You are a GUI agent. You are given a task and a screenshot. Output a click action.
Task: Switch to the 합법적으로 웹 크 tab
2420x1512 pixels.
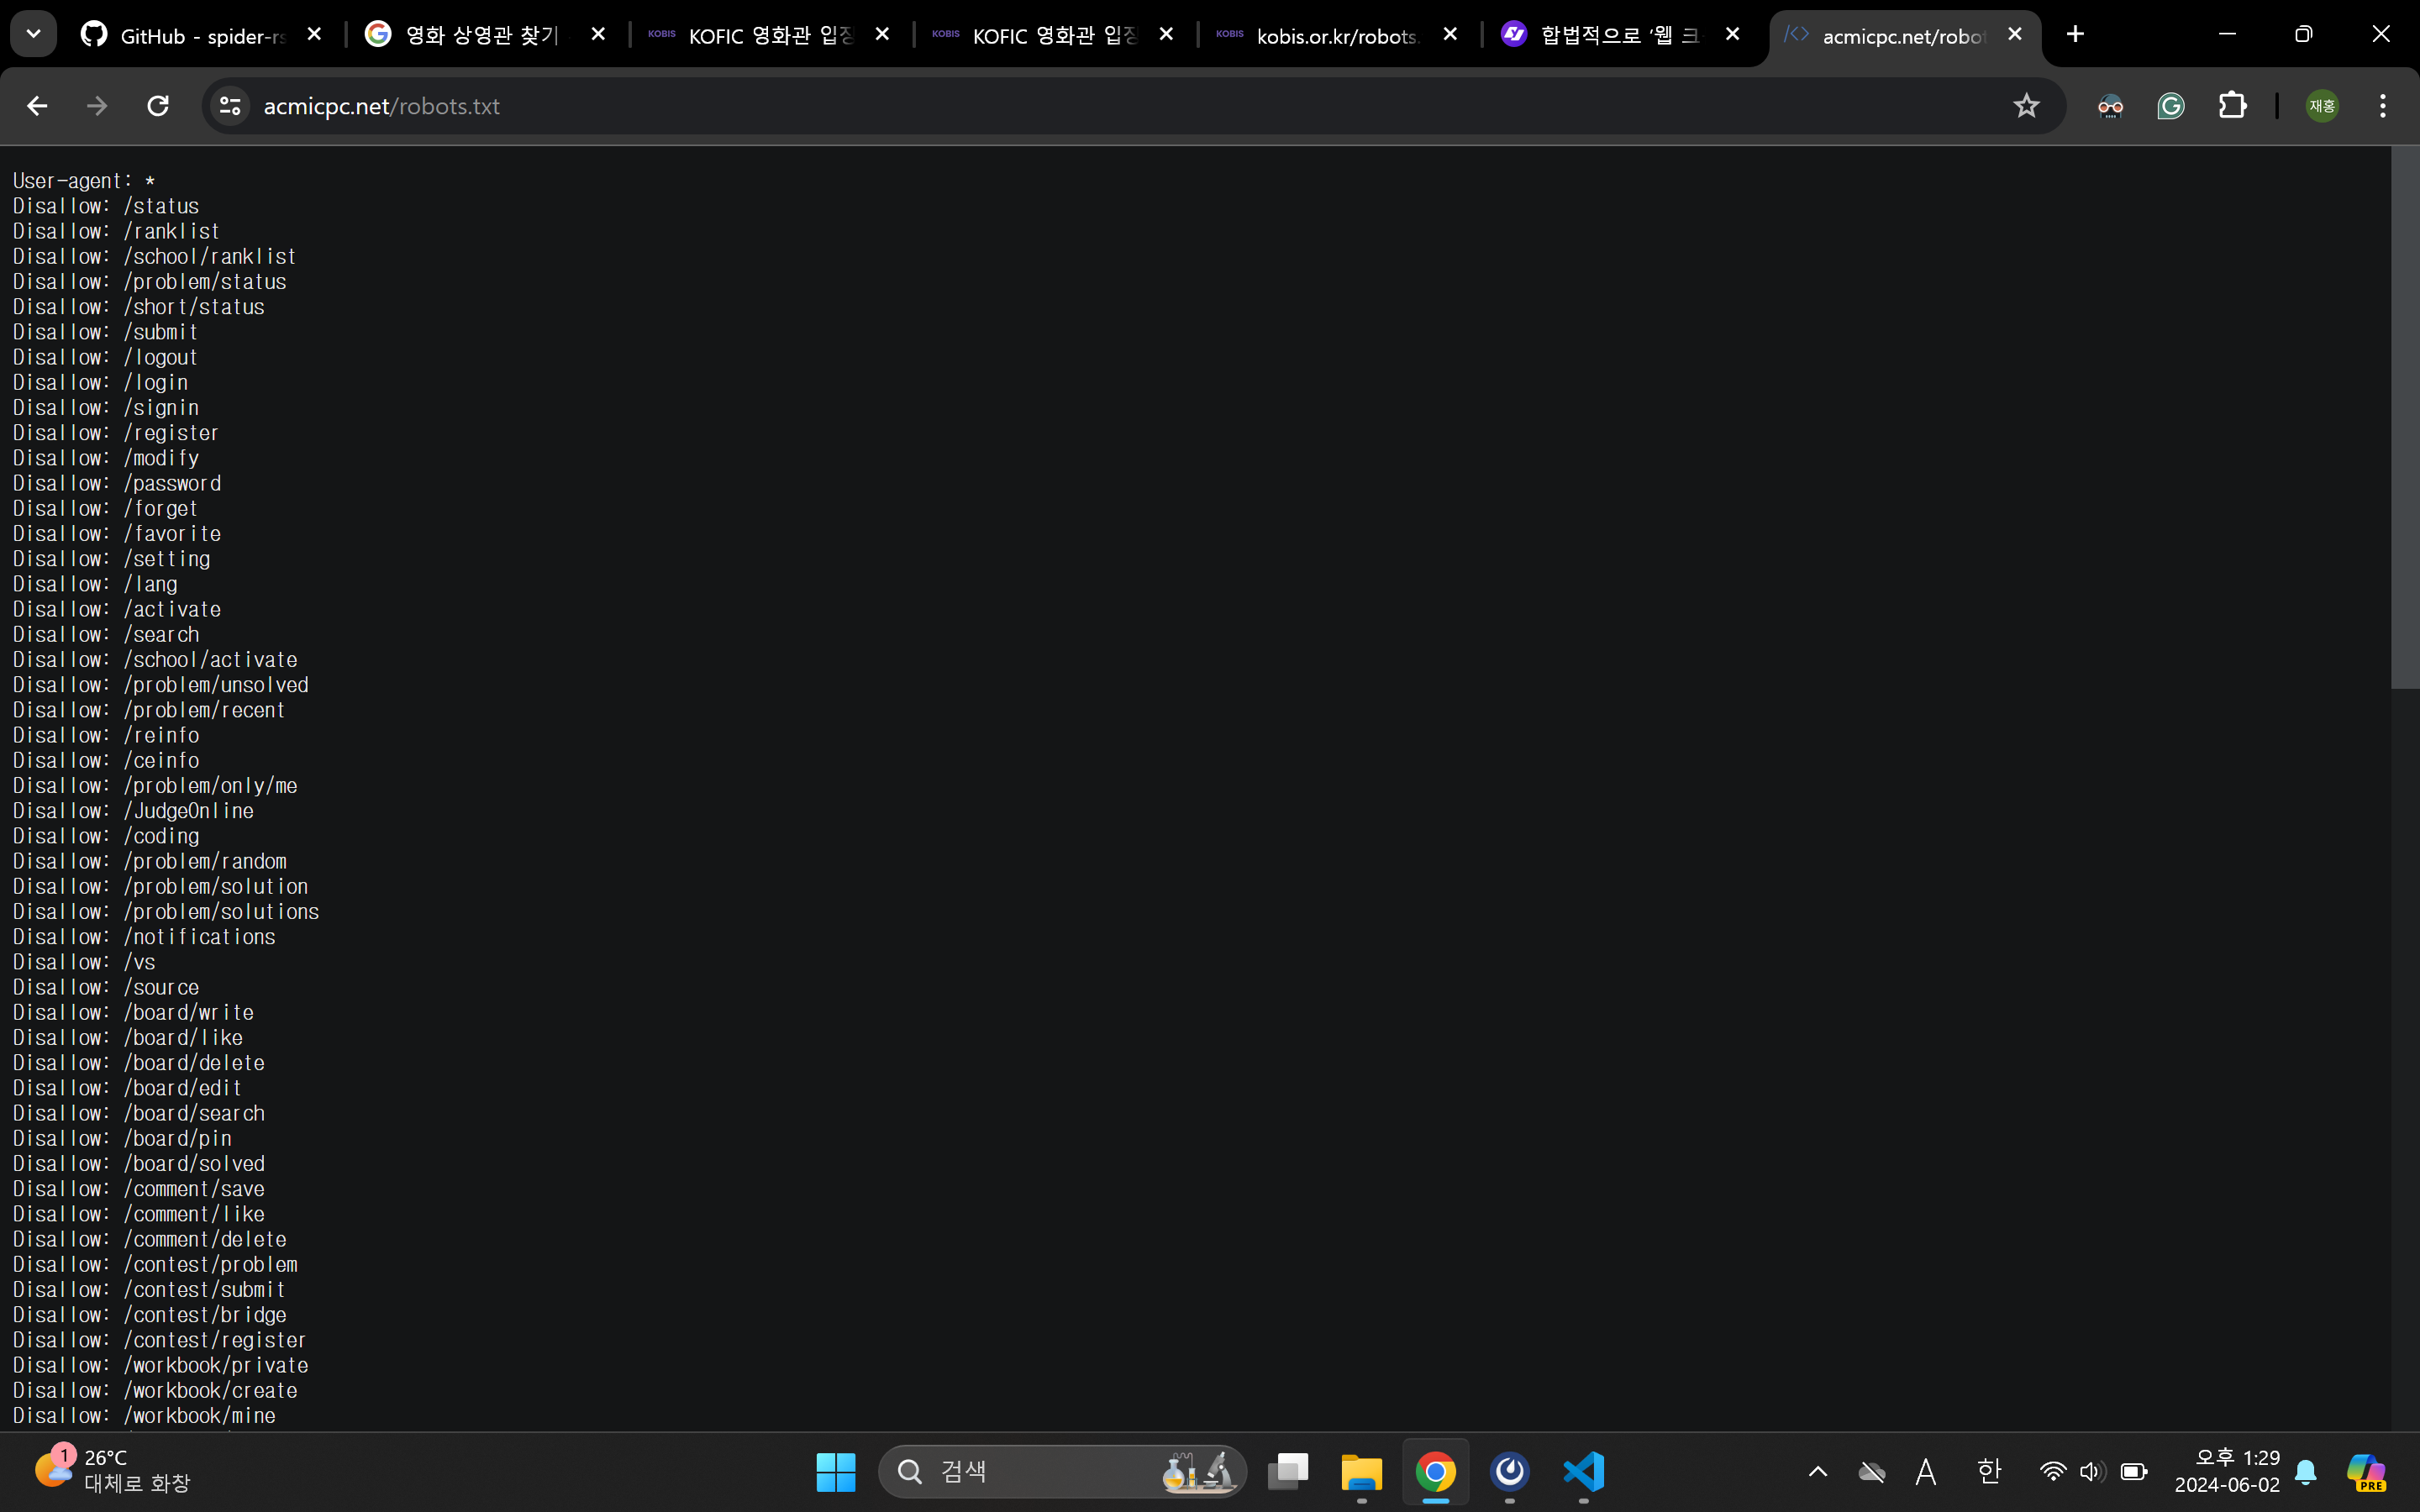pyautogui.click(x=1620, y=35)
